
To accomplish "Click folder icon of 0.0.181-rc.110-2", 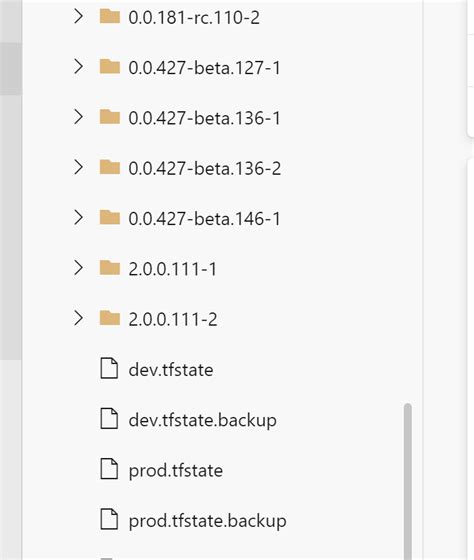I will [x=110, y=16].
